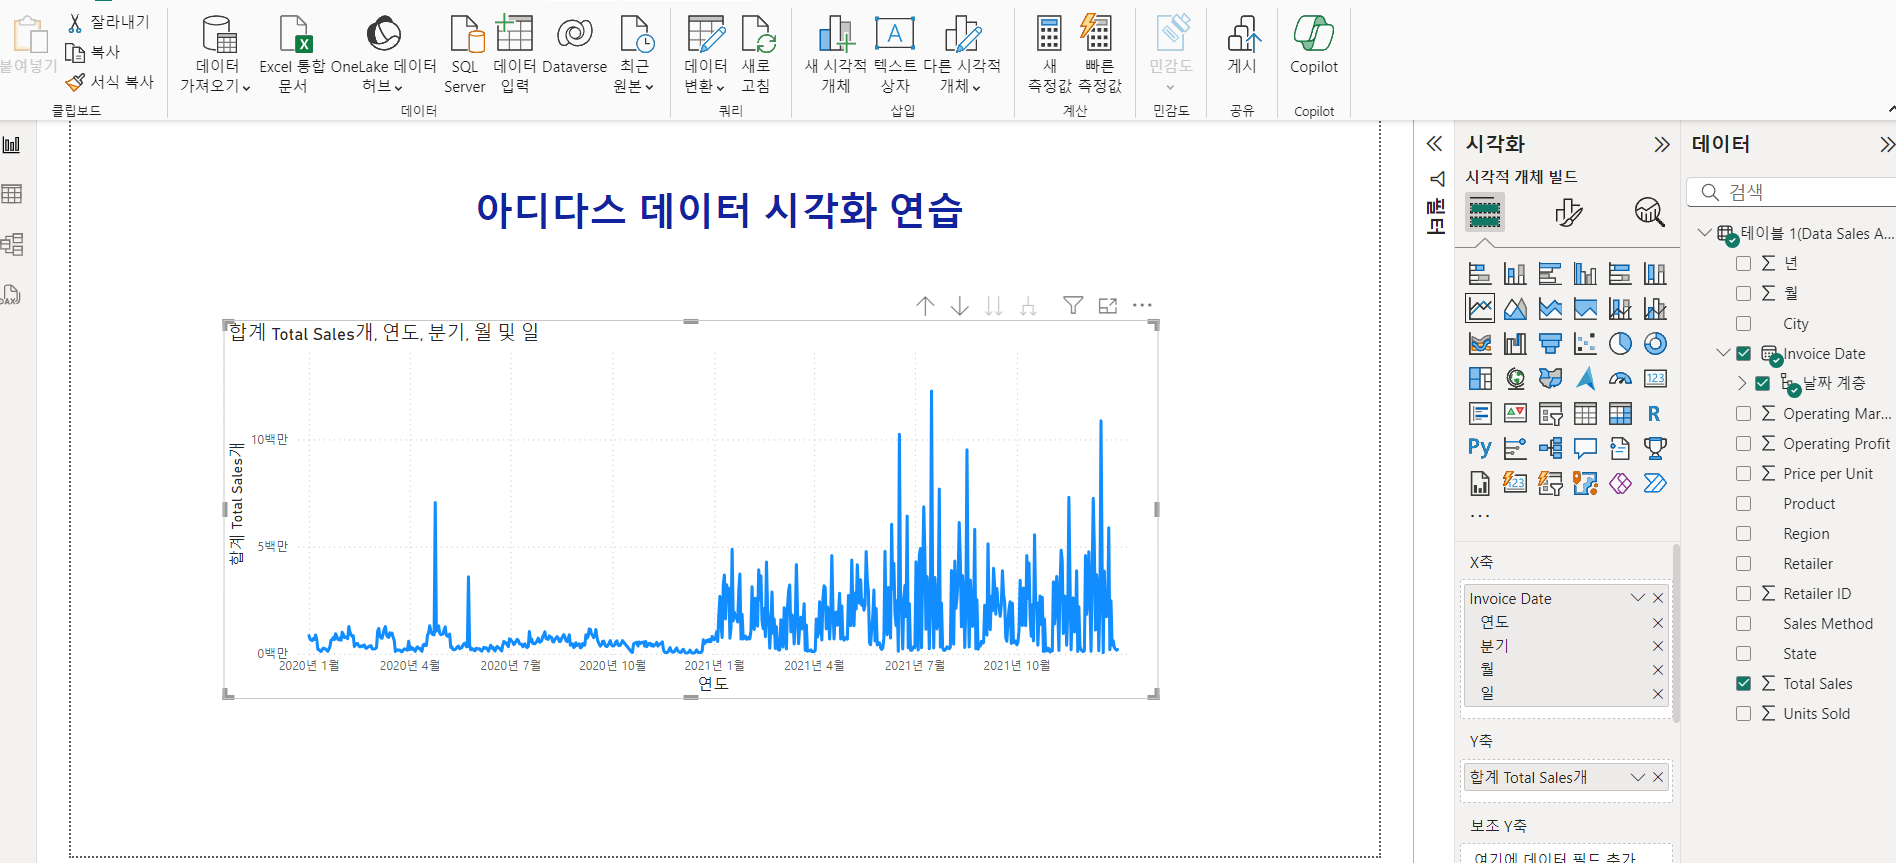Choose the funnel chart visualization
This screenshot has width=1896, height=863.
pos(1550,344)
